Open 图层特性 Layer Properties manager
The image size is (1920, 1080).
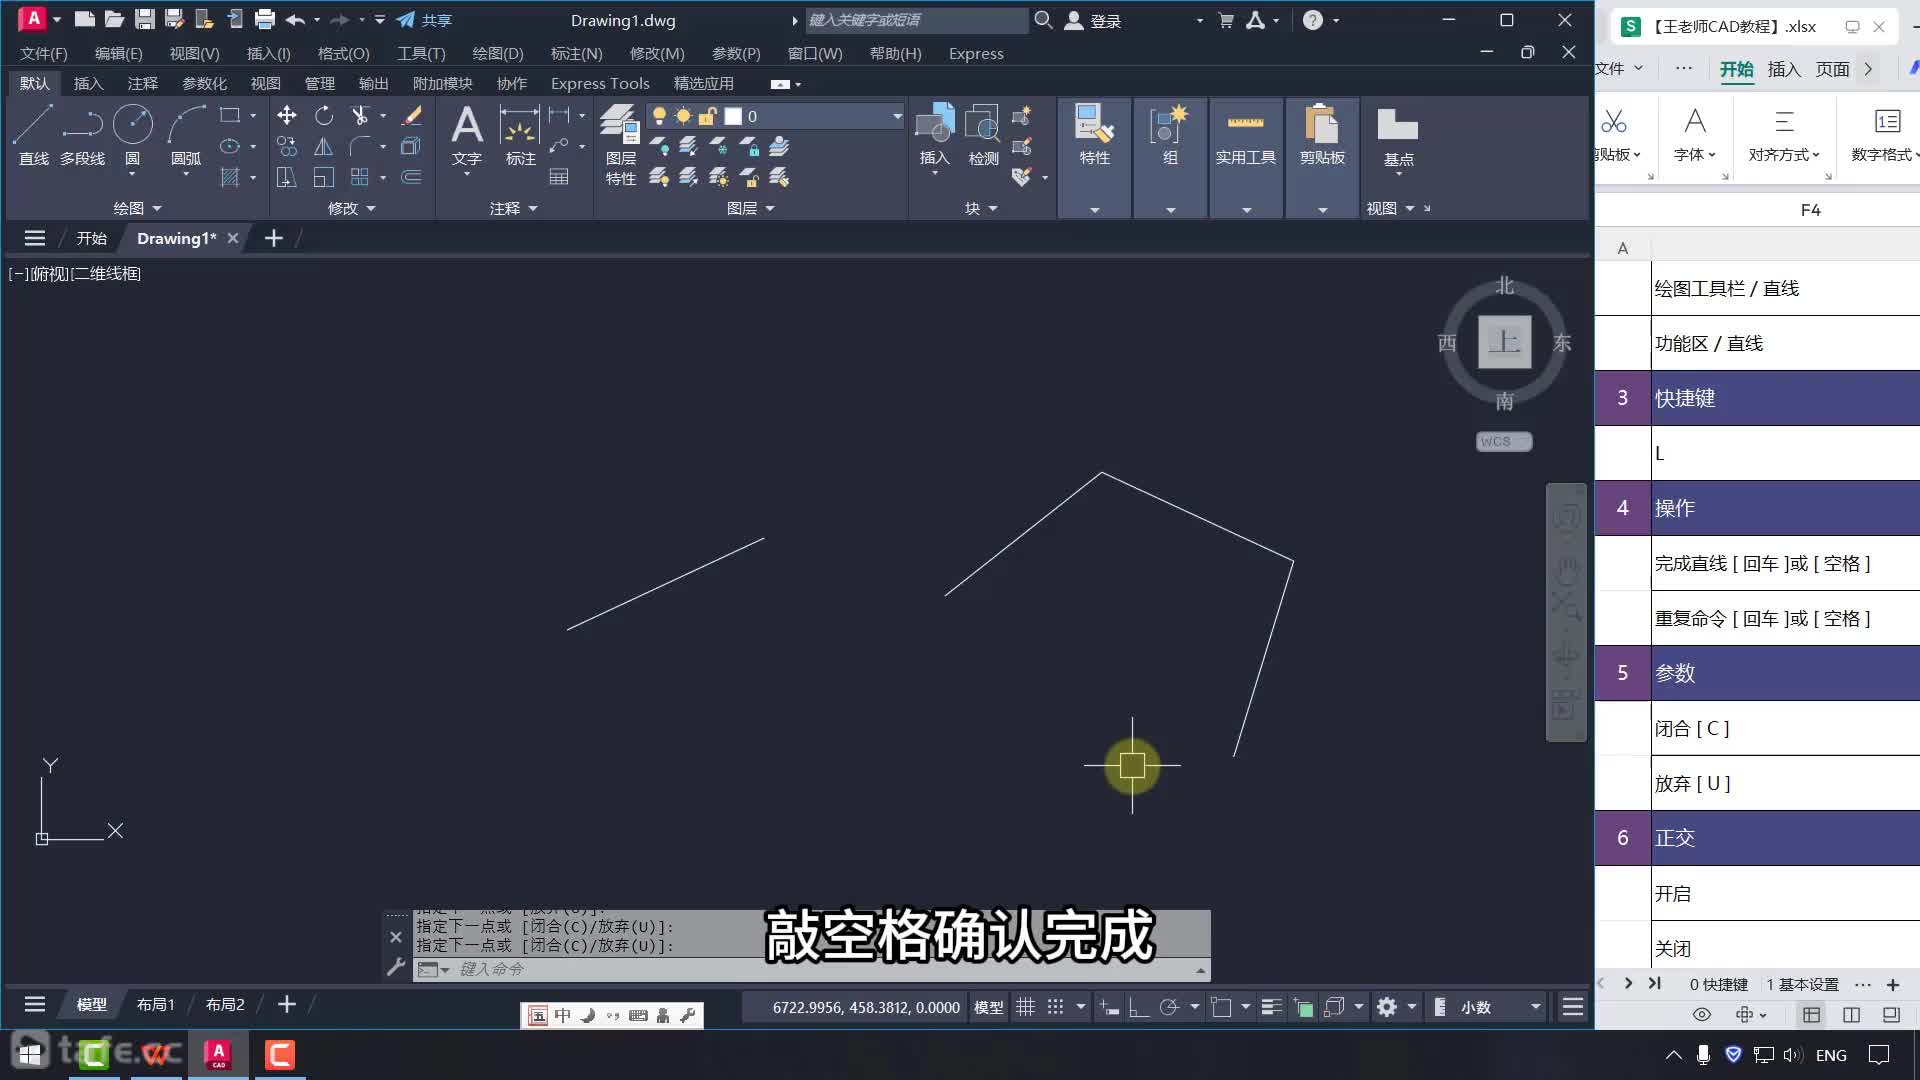pos(620,145)
